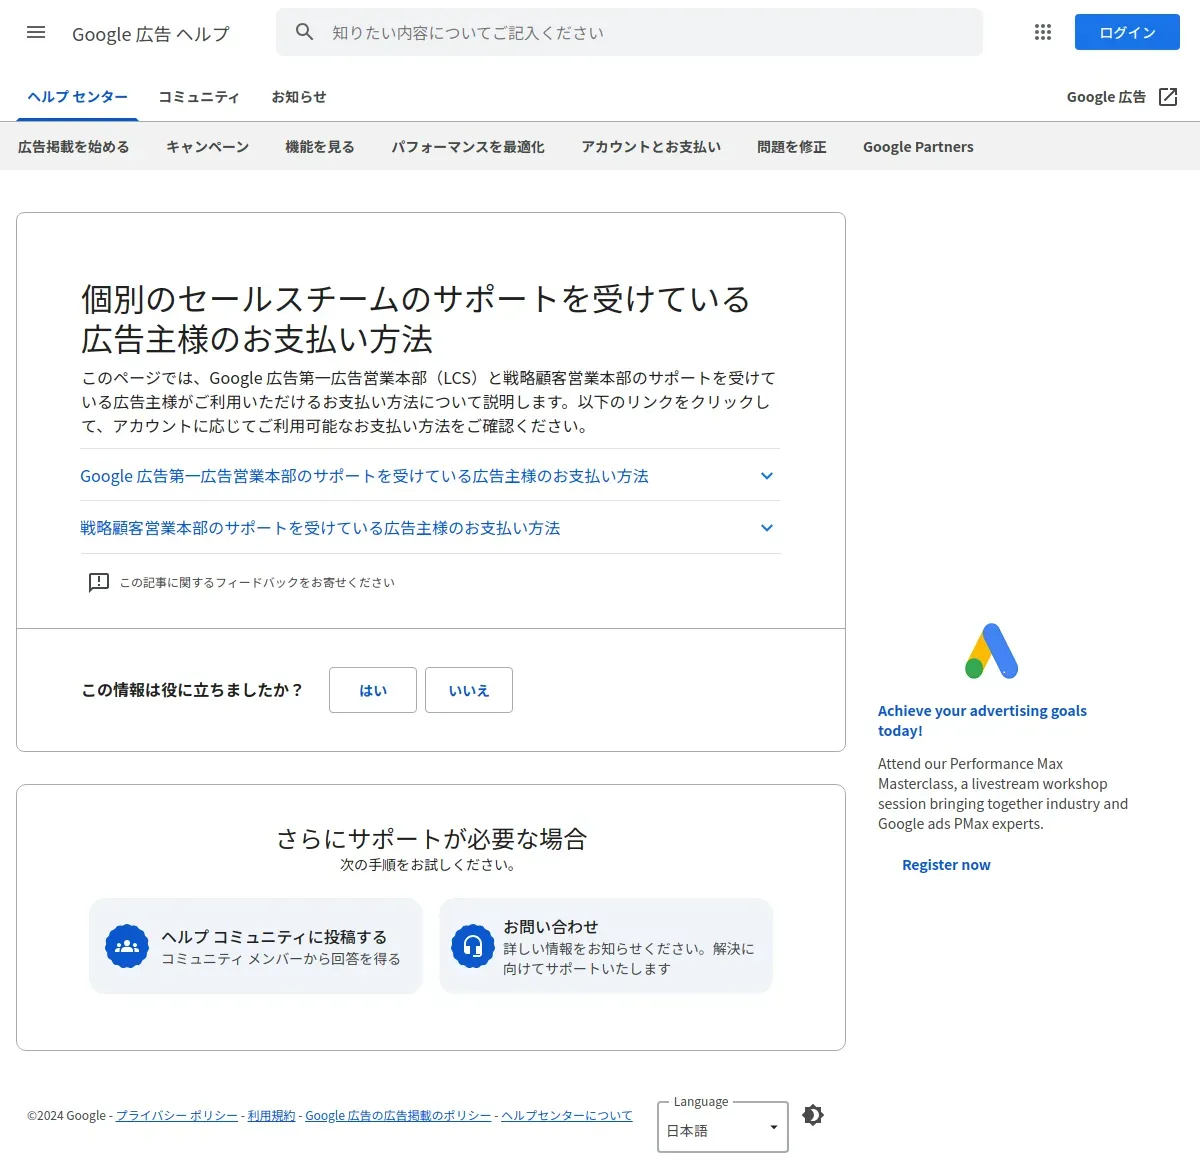Click この記事に関するフィードバック link

[257, 582]
